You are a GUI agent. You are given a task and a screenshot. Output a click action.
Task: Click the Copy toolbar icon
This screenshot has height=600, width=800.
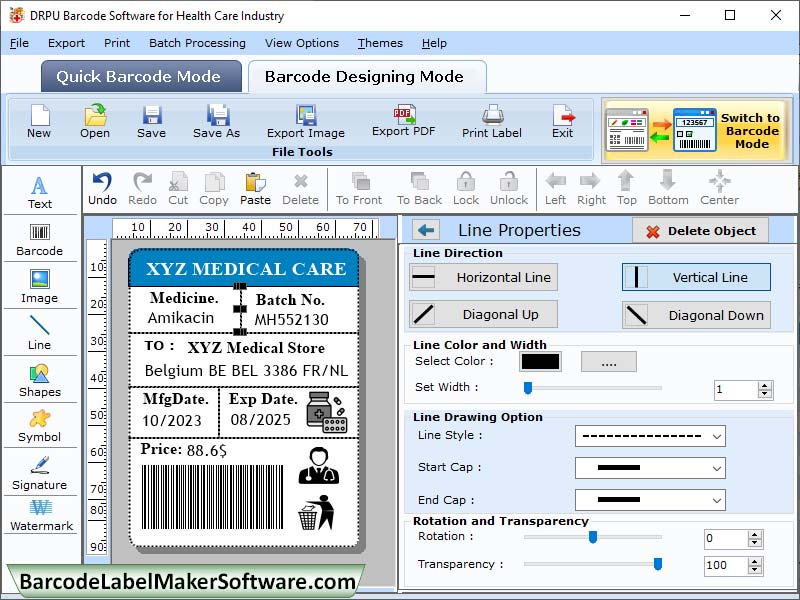214,189
